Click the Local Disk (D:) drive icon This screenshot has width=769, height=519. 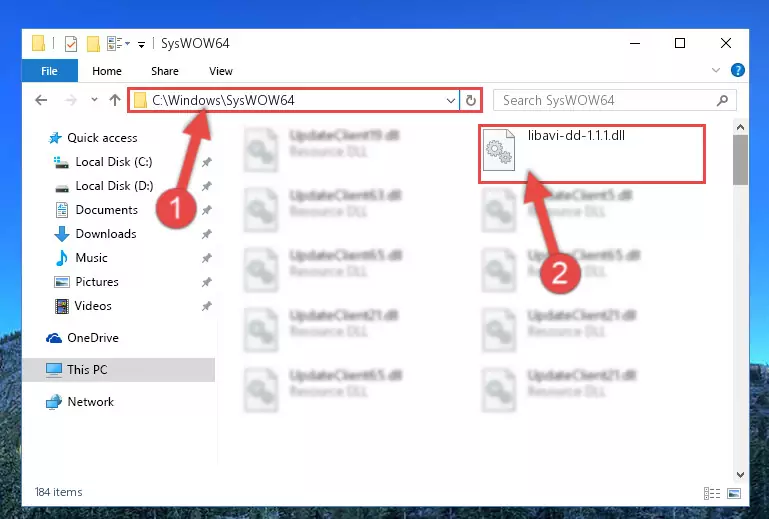pyautogui.click(x=62, y=188)
